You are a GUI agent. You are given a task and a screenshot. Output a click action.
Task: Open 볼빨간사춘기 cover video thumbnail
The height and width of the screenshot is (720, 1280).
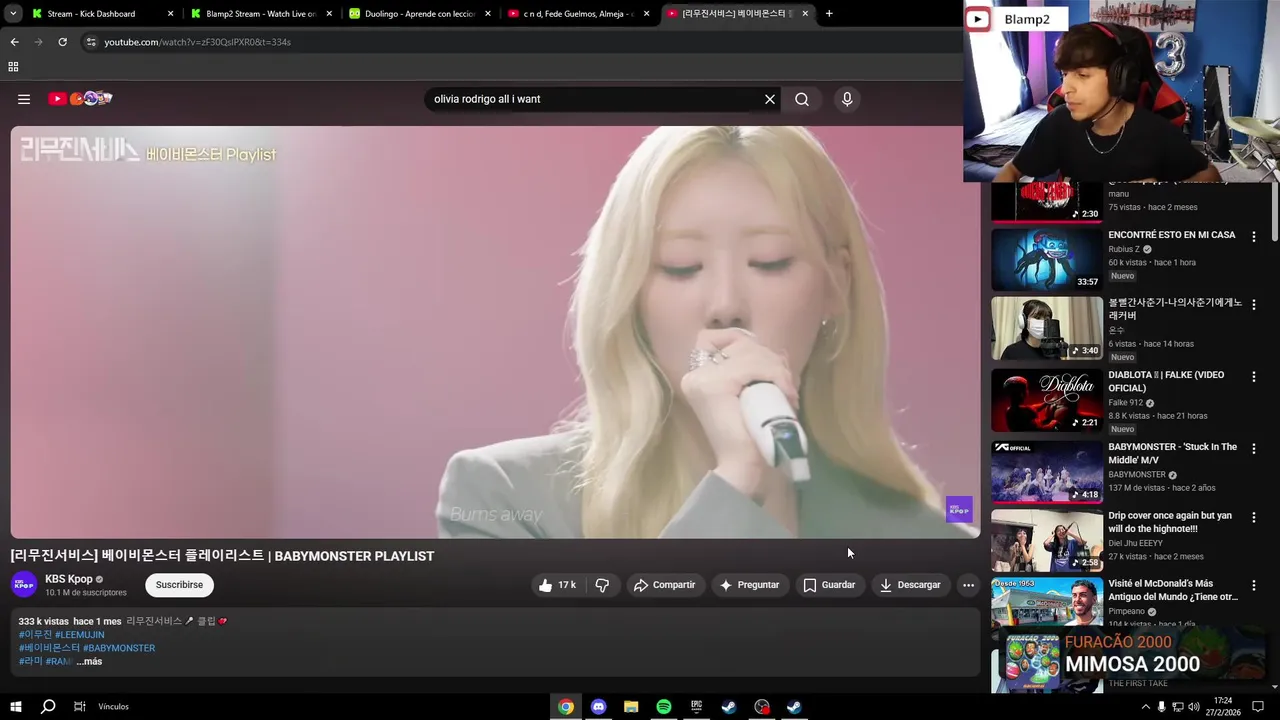[x=1046, y=328]
